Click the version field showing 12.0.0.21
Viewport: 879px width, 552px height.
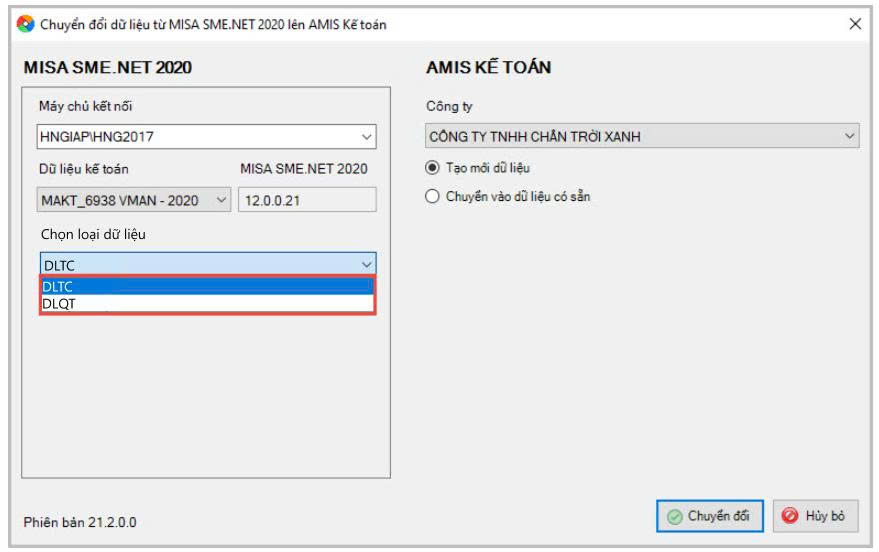click(x=307, y=200)
